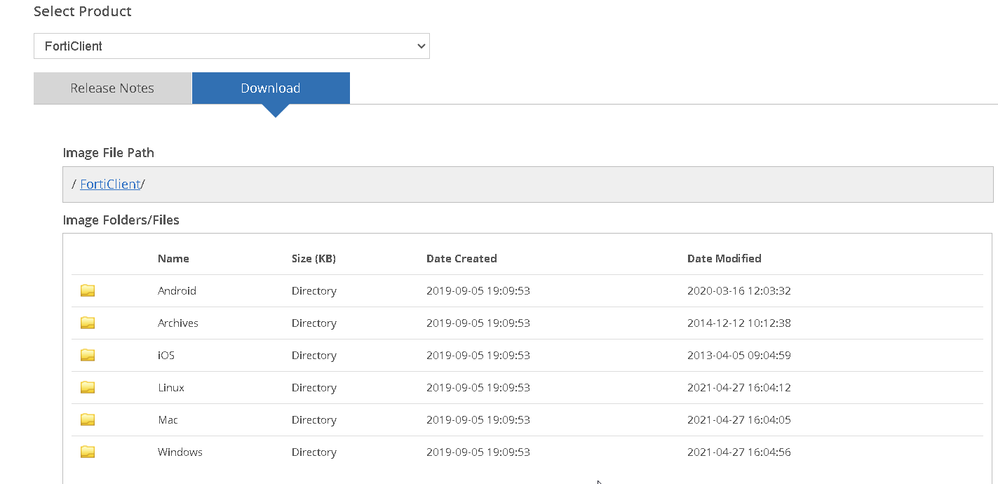Click the iOS folder icon
Image resolution: width=998 pixels, height=484 pixels.
coord(88,355)
